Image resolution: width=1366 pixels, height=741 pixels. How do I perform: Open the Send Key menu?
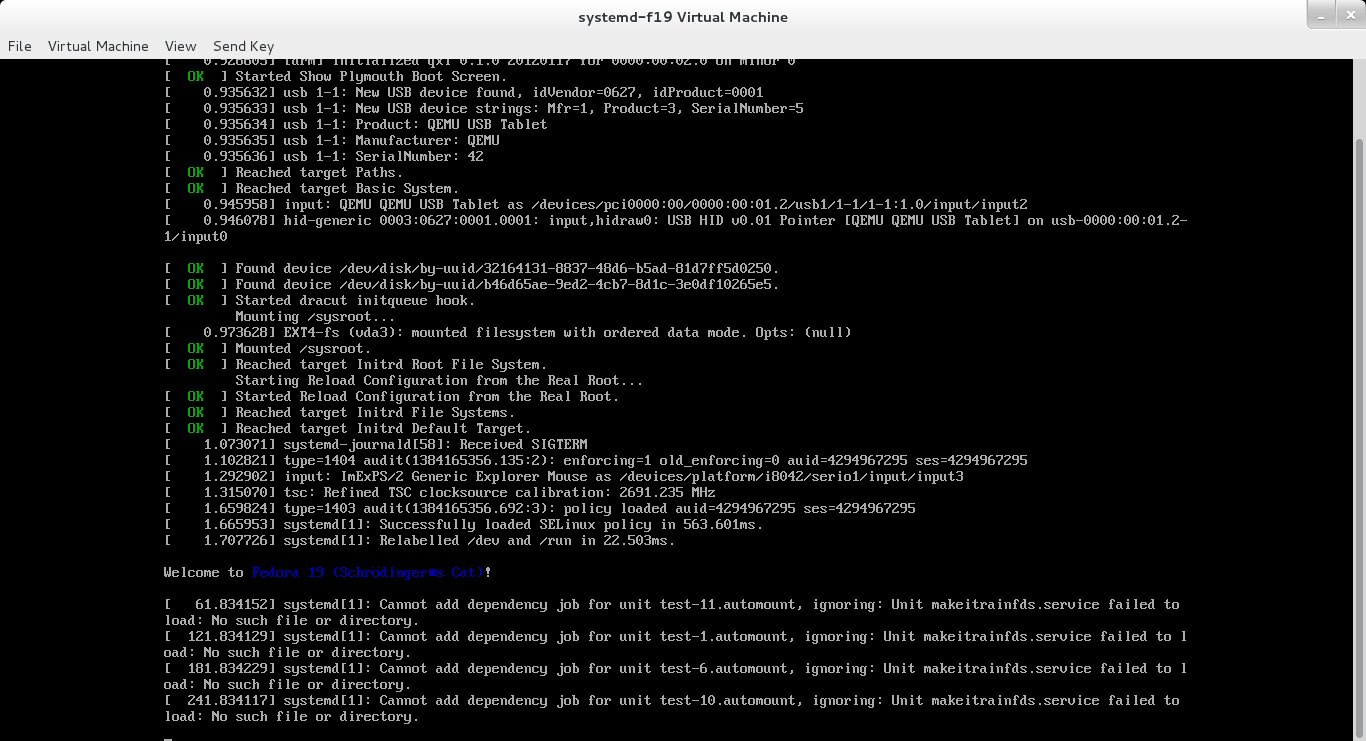243,46
